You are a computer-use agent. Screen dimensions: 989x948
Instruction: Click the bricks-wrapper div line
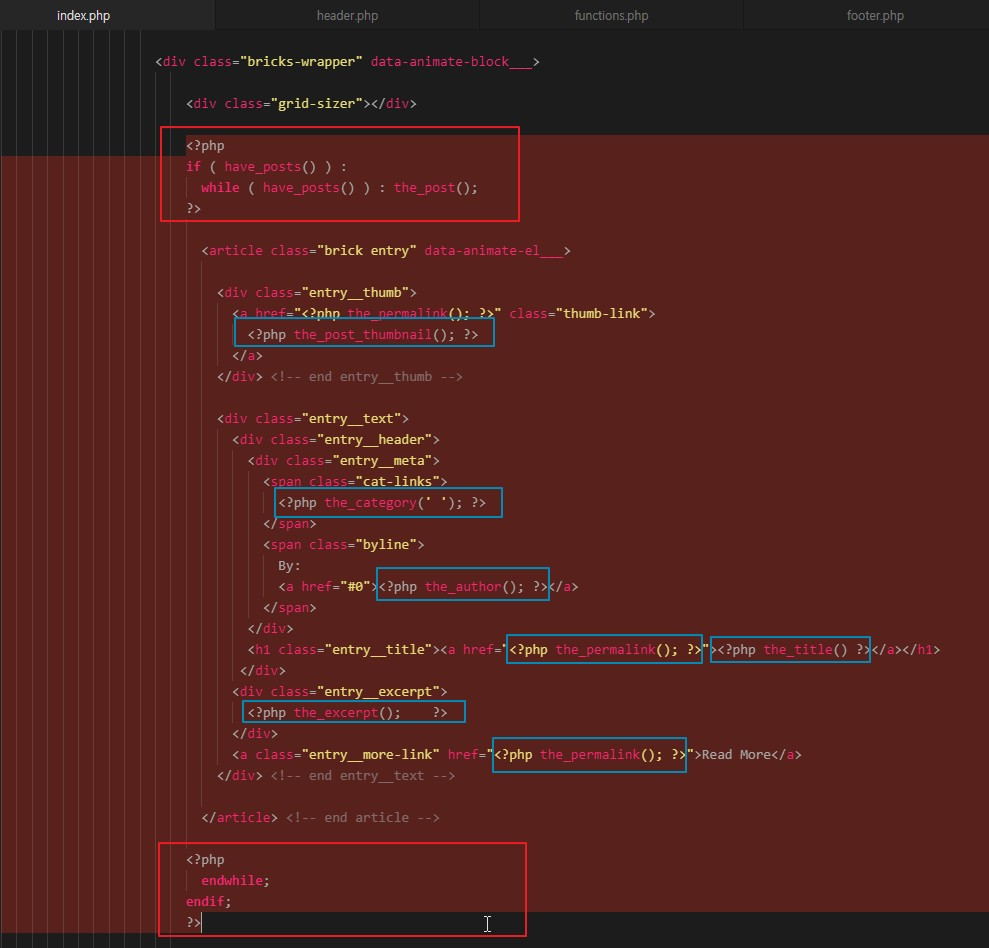pyautogui.click(x=347, y=62)
